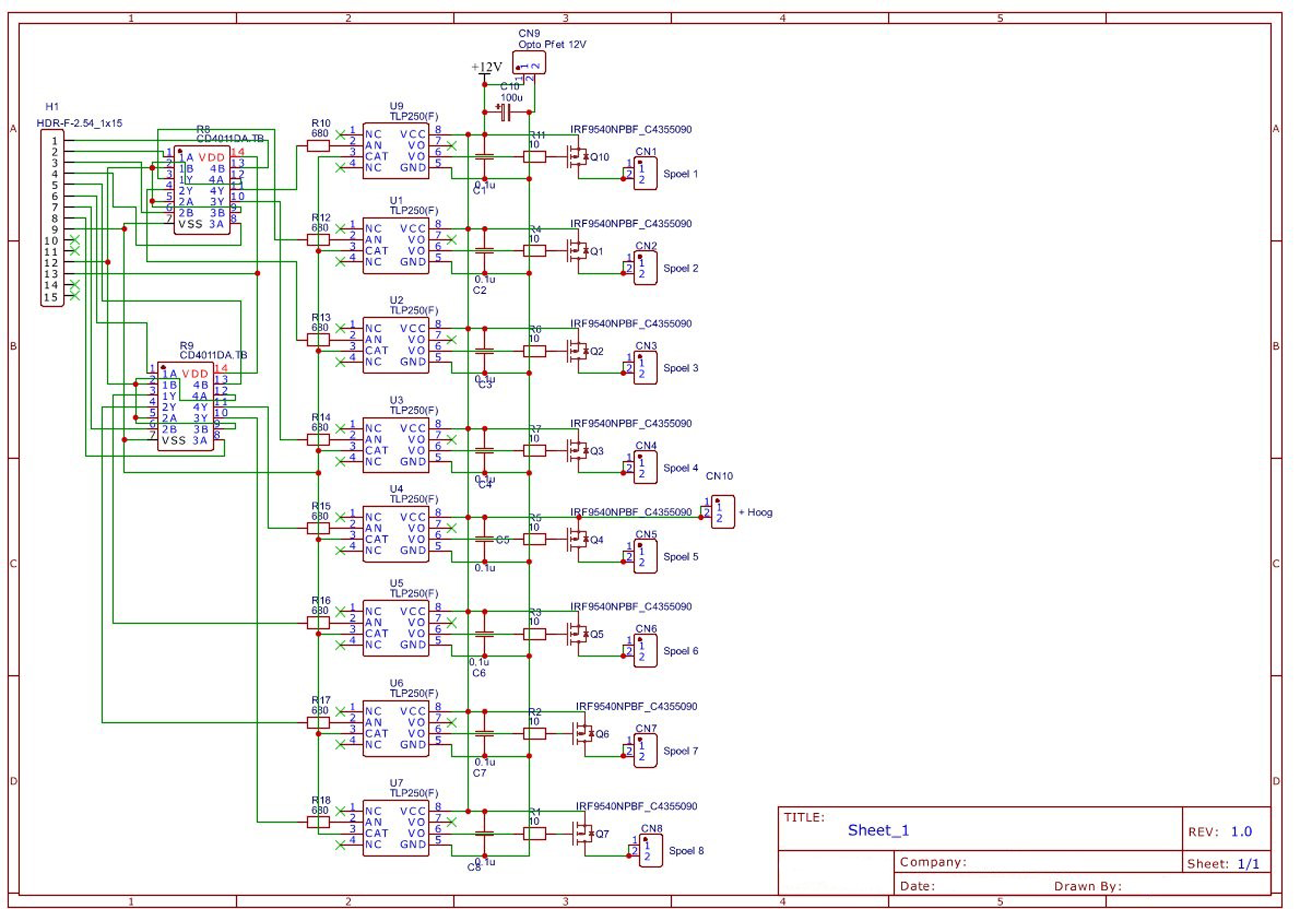Click the U6 TLP250(F) optocoupler symbol
The image size is (1300, 909).
[x=396, y=728]
